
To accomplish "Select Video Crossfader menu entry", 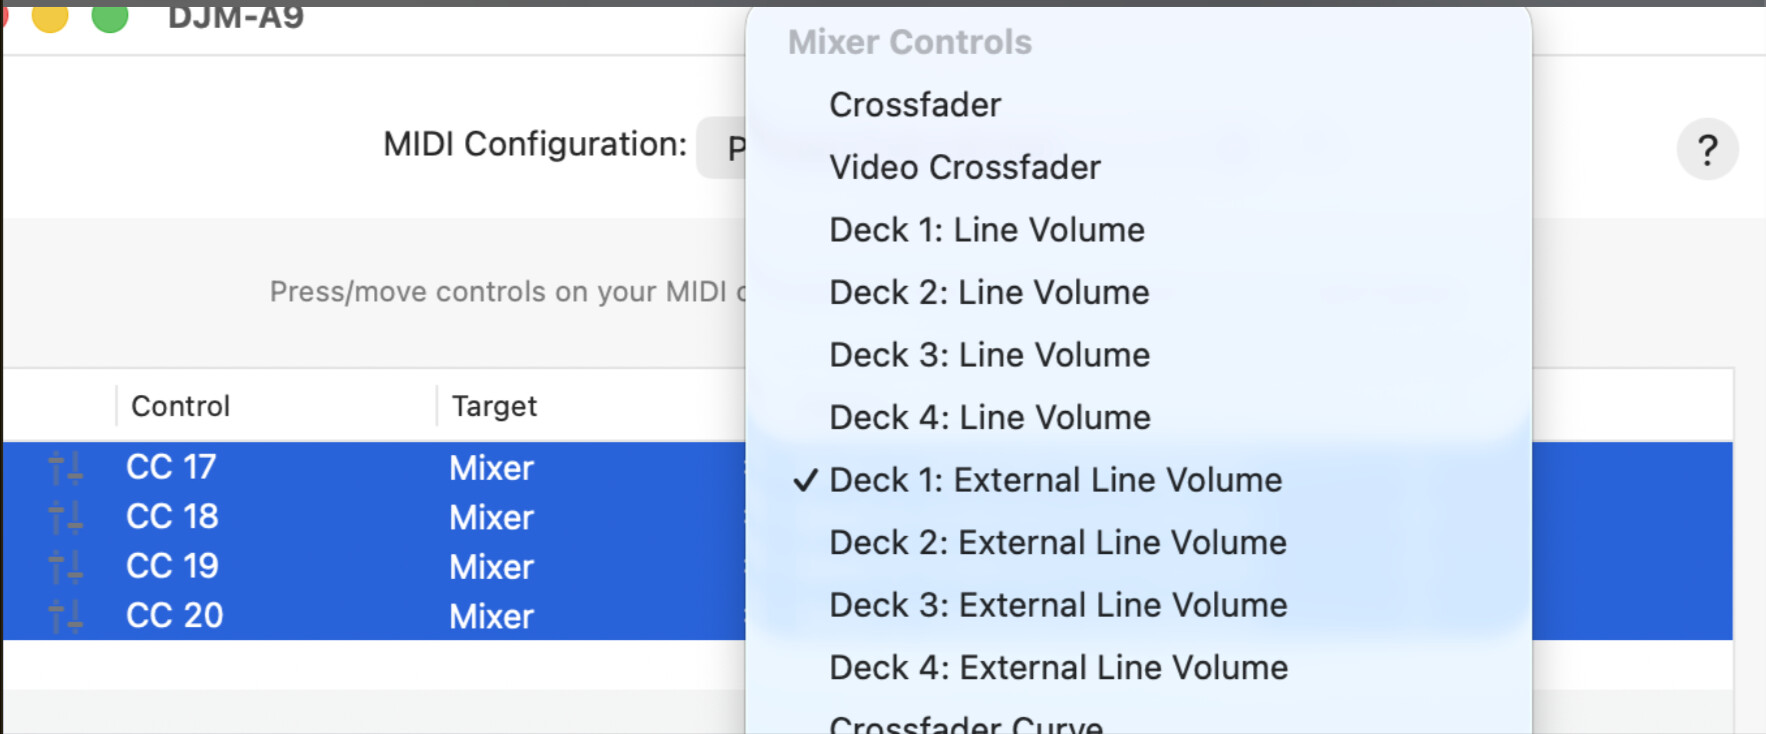I will tap(964, 167).
